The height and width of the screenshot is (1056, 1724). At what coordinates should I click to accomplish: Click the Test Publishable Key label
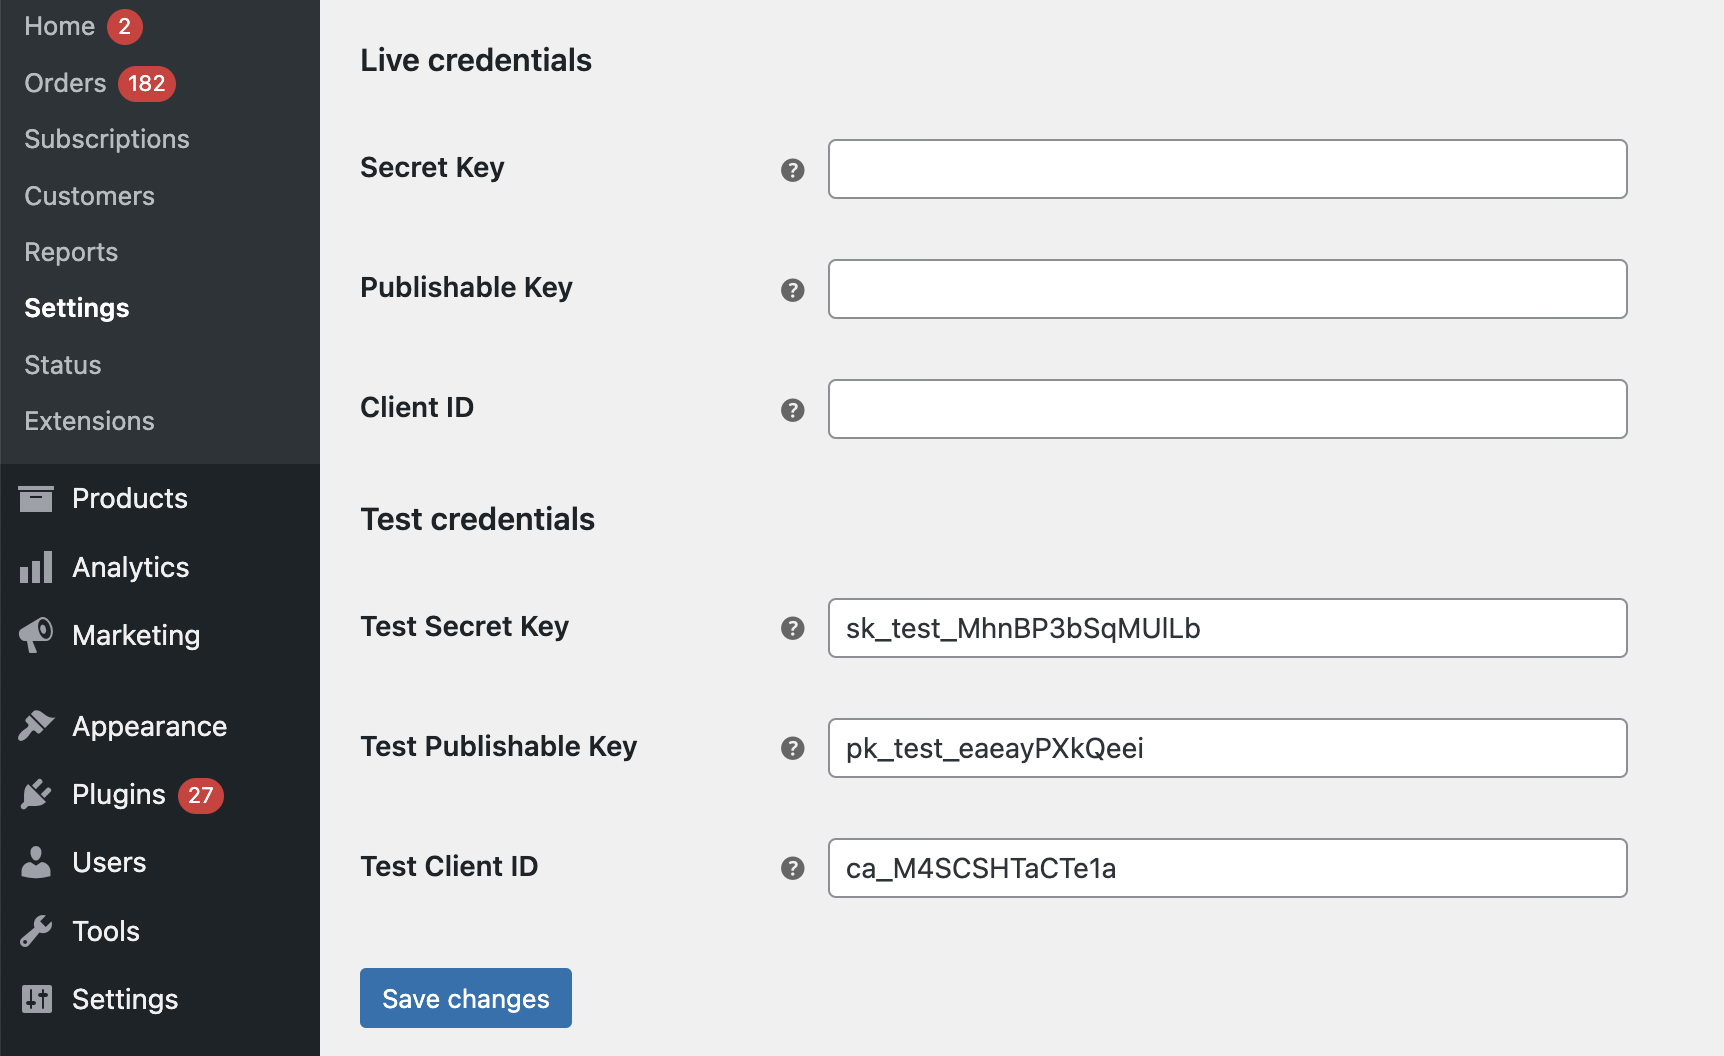click(x=499, y=746)
